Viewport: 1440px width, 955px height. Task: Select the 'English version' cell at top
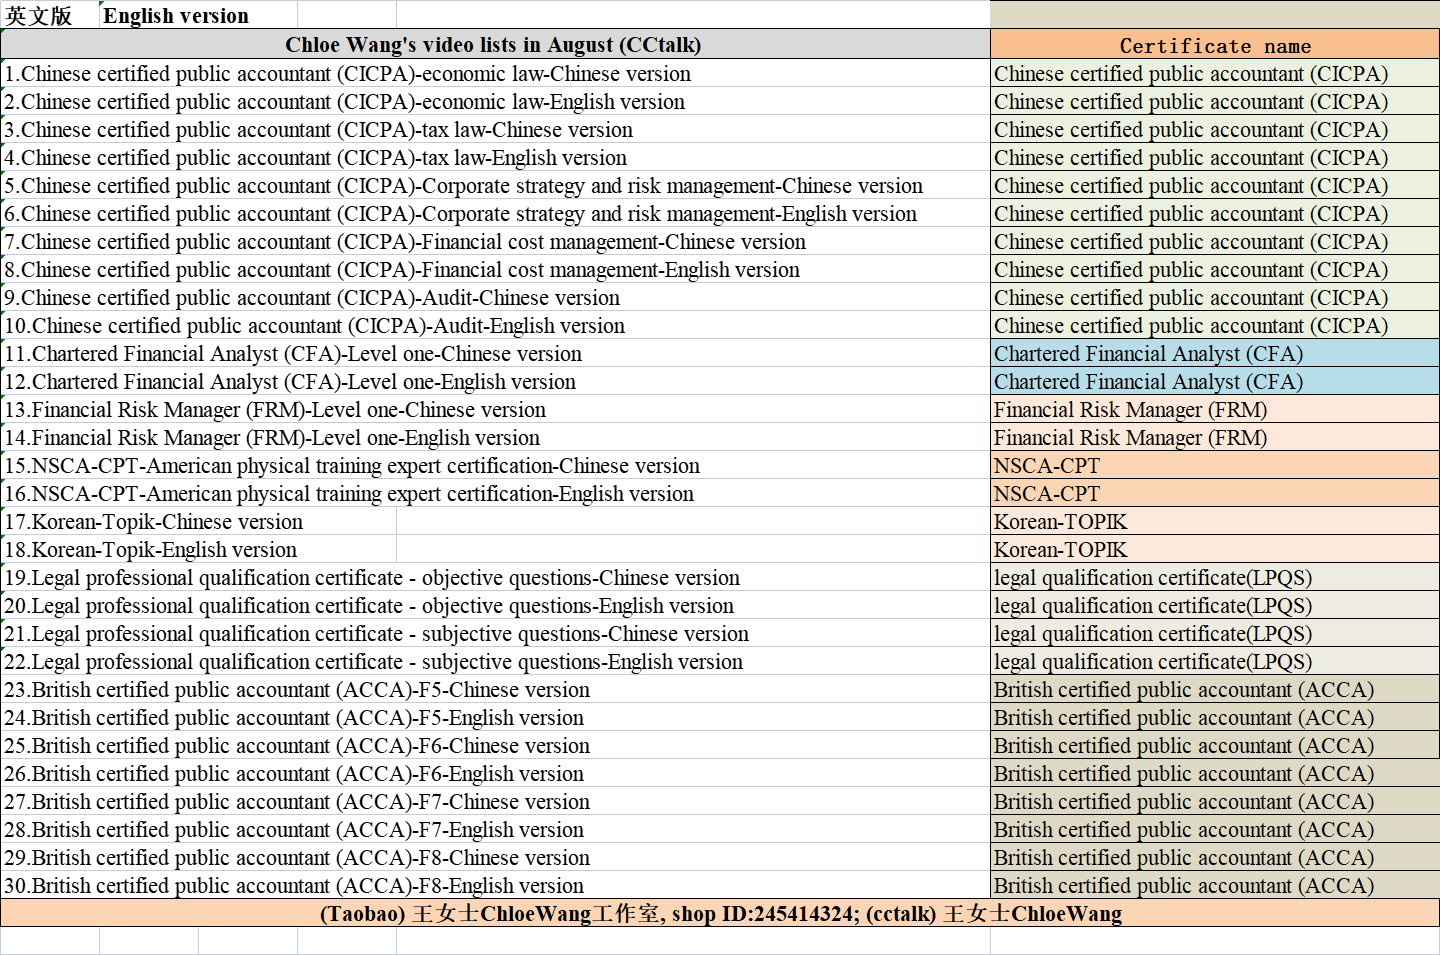pos(176,15)
